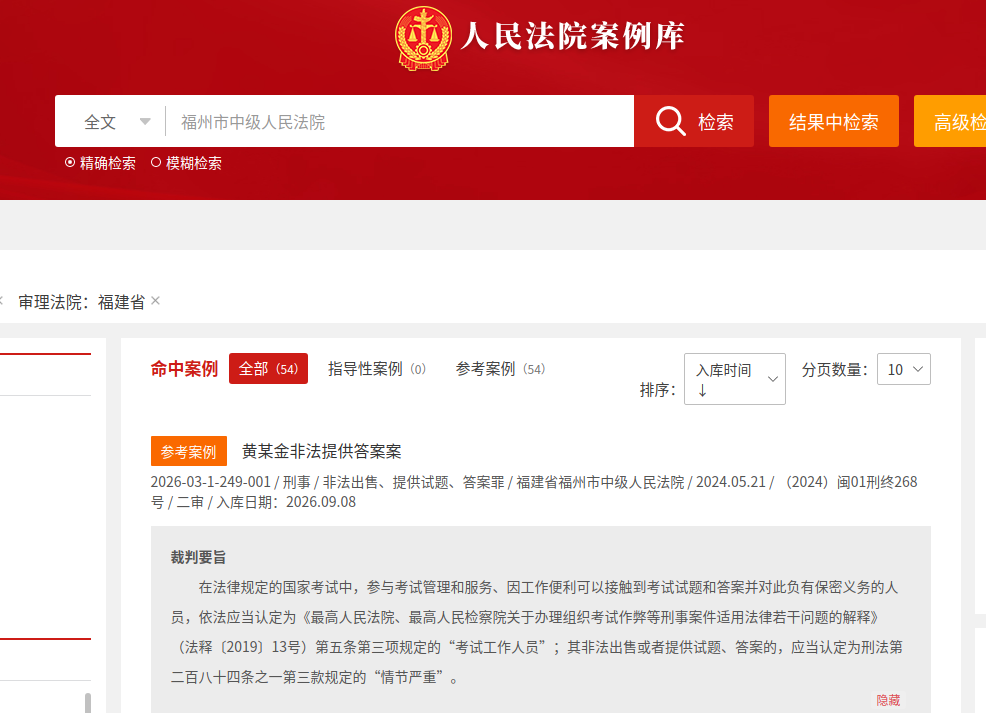Image resolution: width=986 pixels, height=713 pixels.
Task: Open the 全文 search scope dropdown
Action: [x=117, y=121]
